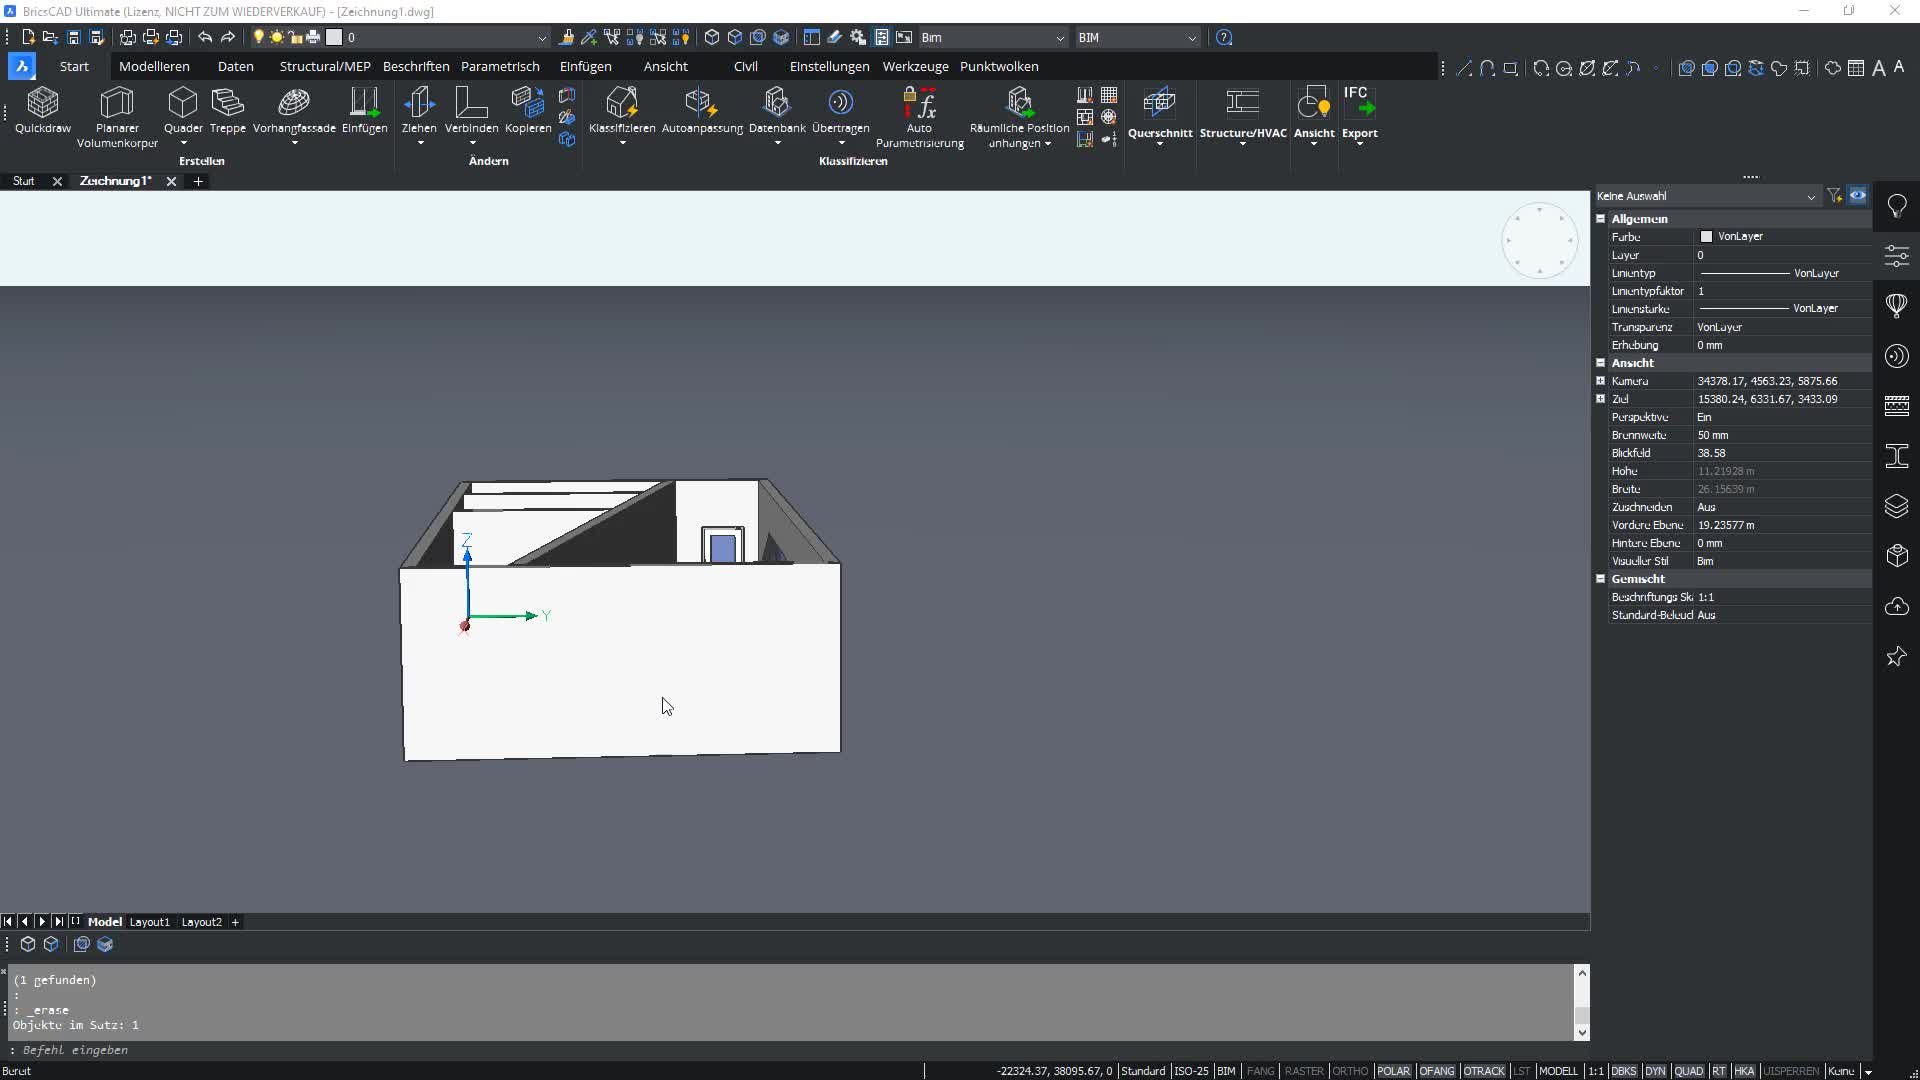Click the MODELL status bar button
This screenshot has height=1080, width=1920.
[x=1557, y=1071]
